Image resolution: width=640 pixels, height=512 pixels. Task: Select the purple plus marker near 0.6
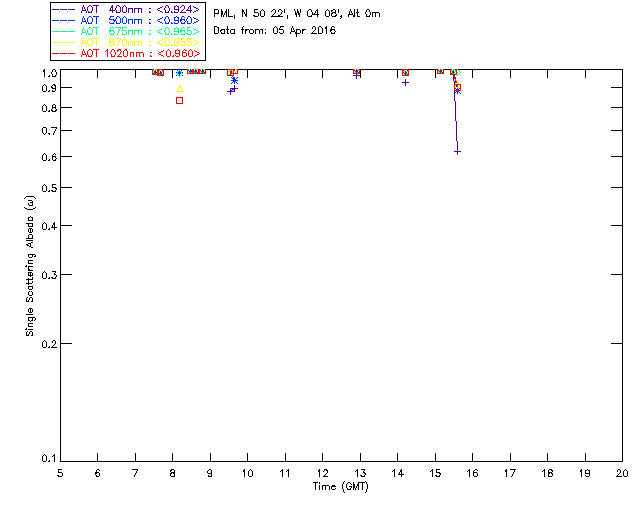[457, 152]
